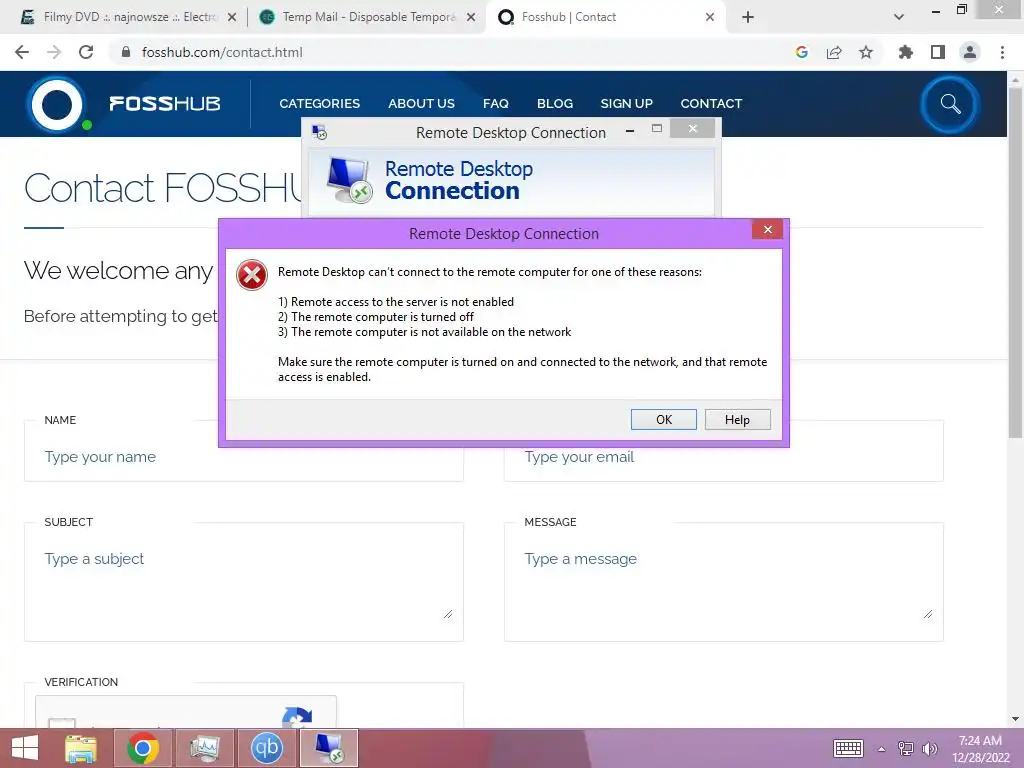
Task: Click the page vertical scrollbar thumb
Action: (1015, 261)
